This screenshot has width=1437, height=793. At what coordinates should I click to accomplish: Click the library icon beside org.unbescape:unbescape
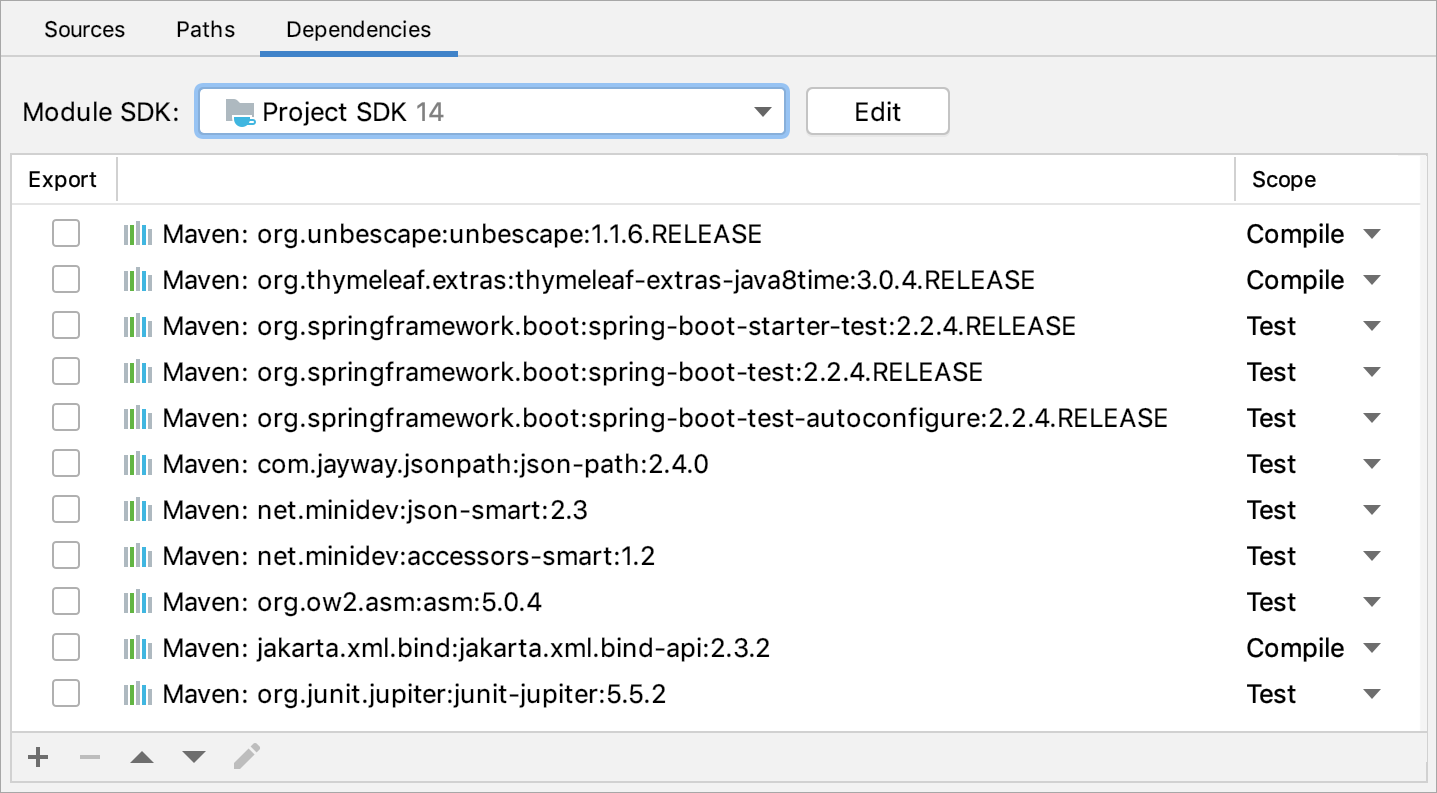tap(138, 234)
